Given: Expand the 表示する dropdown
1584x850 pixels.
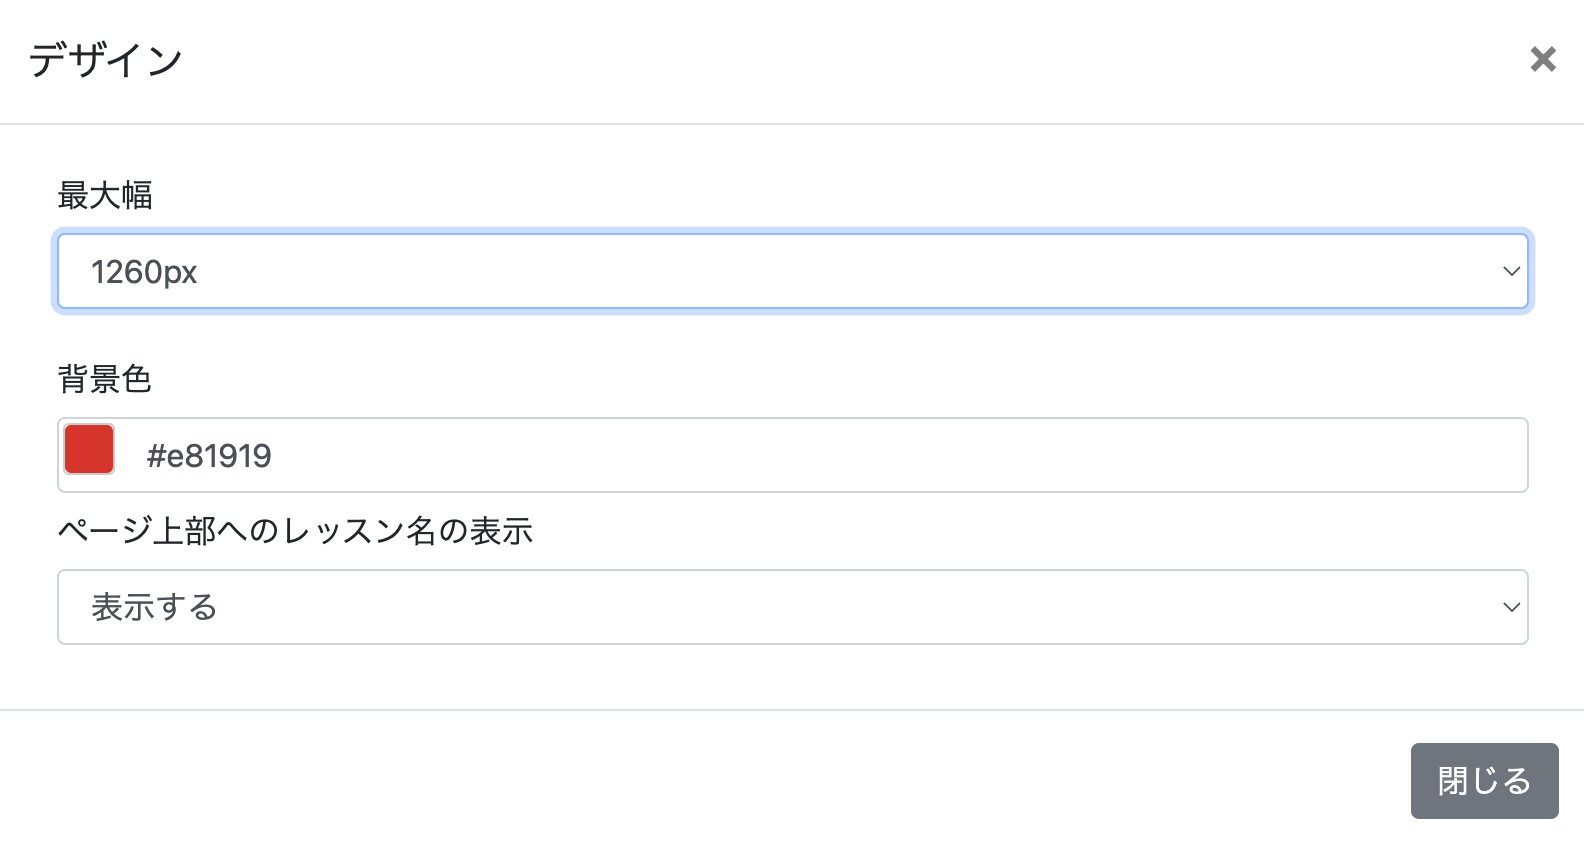Looking at the screenshot, I should click(792, 607).
